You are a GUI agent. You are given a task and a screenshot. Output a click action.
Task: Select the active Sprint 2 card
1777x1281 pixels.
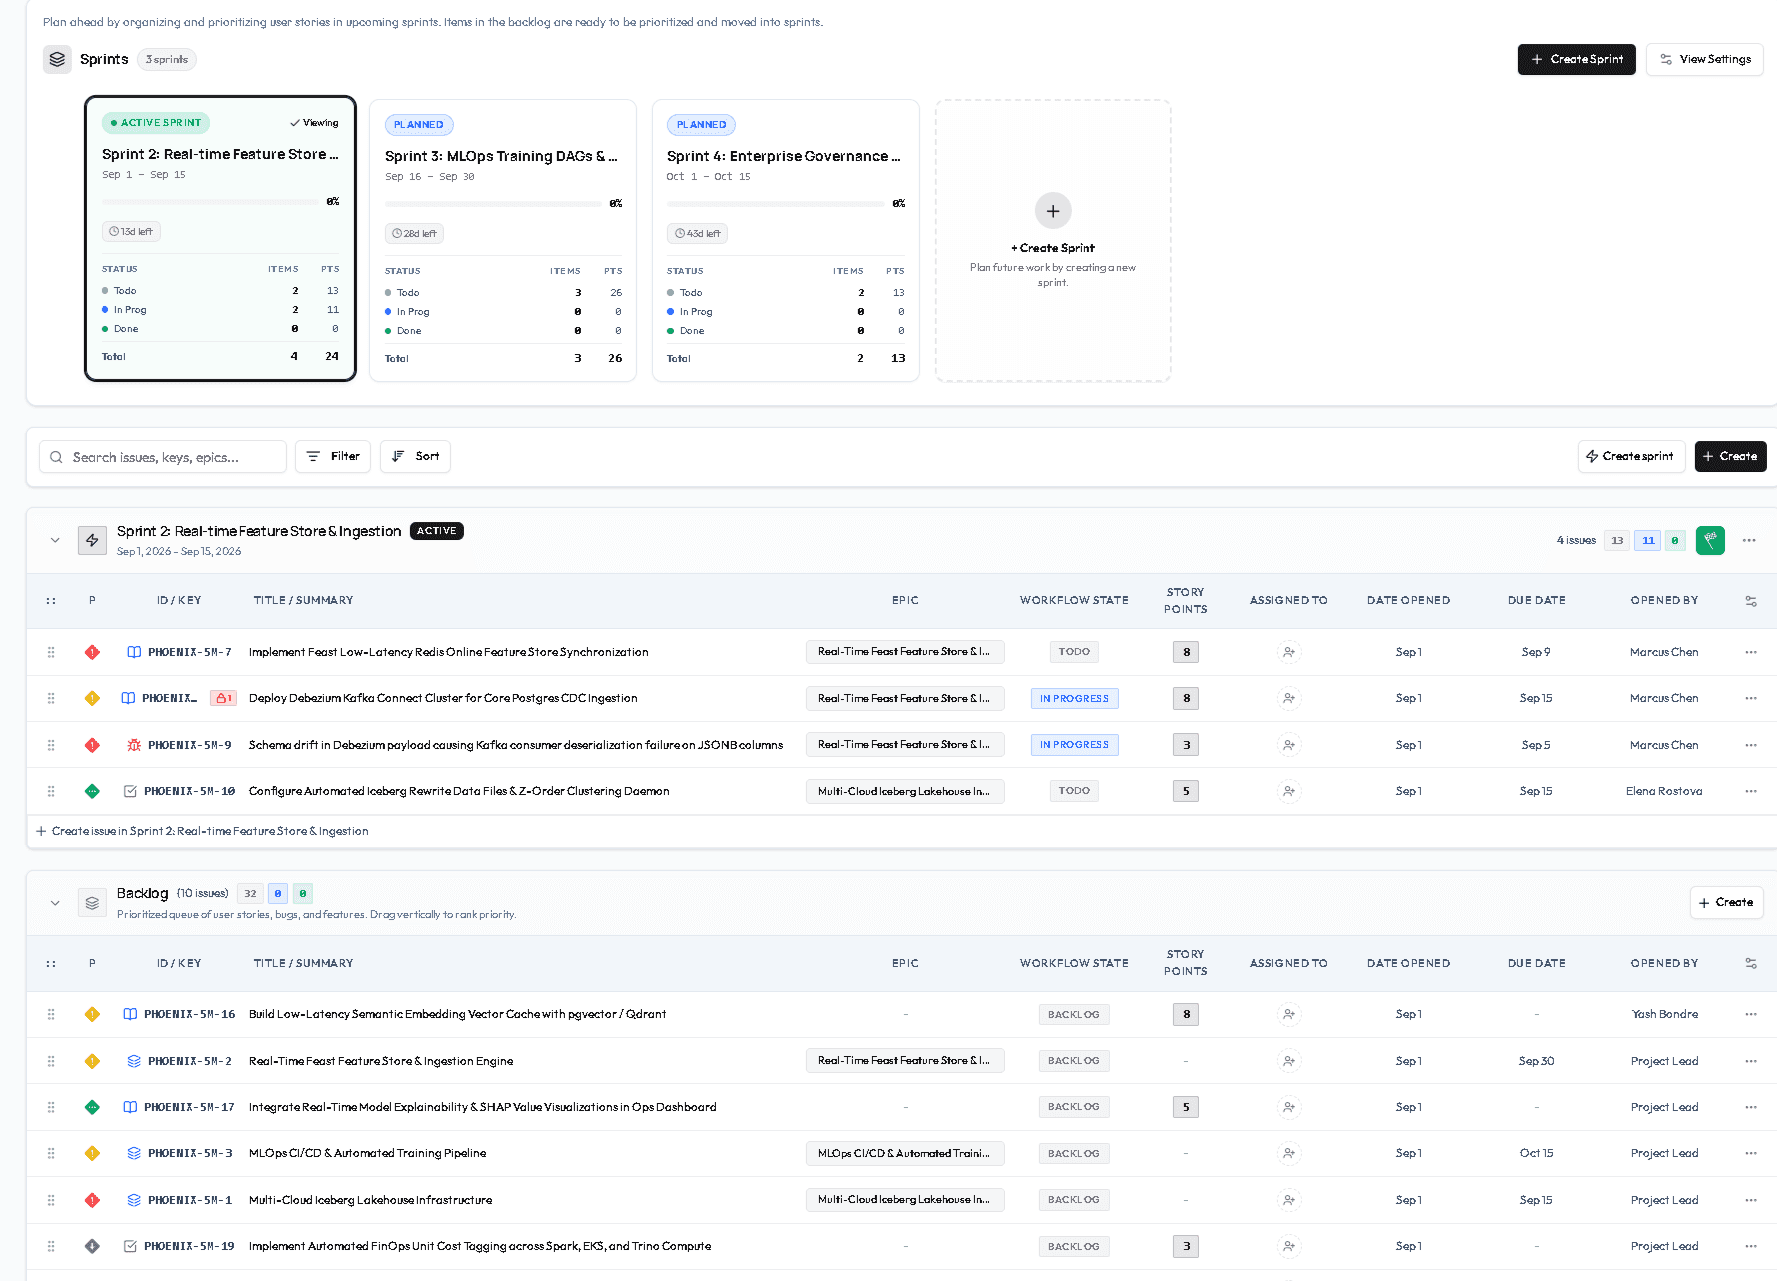220,239
